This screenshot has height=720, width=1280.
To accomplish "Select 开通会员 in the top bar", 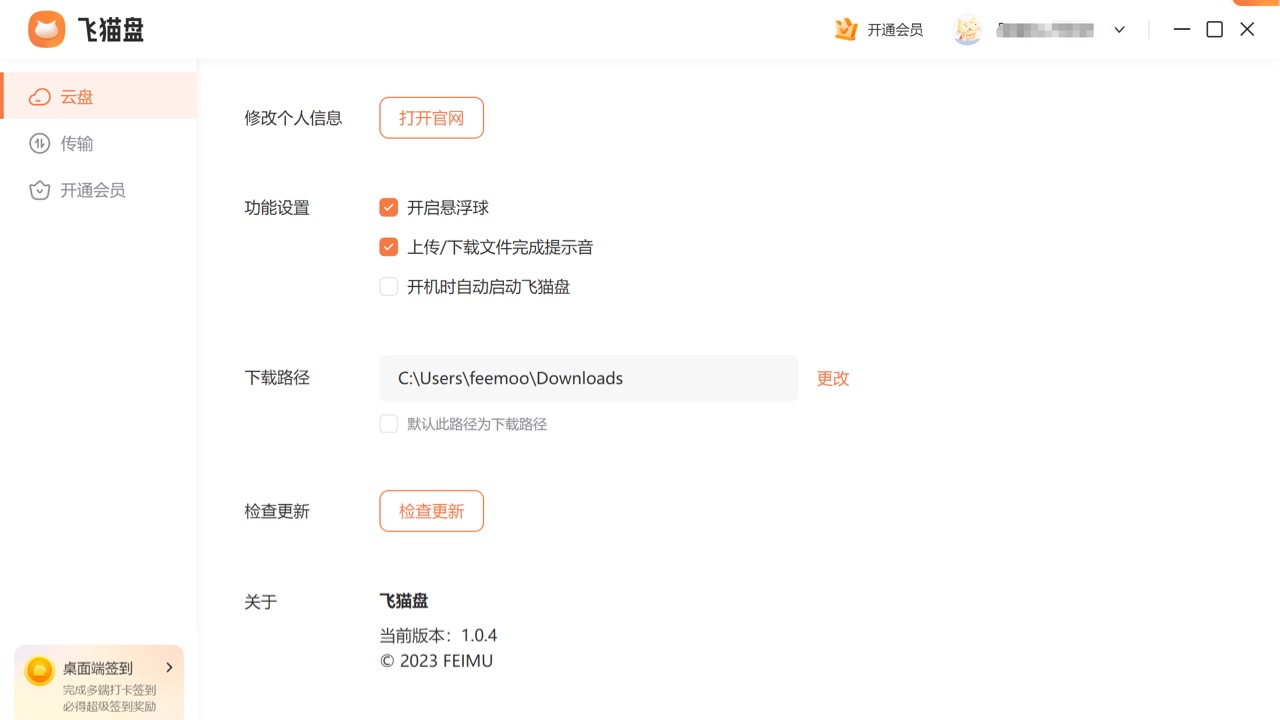I will point(895,29).
